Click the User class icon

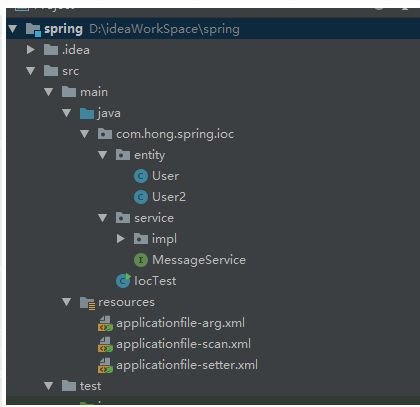pos(141,176)
